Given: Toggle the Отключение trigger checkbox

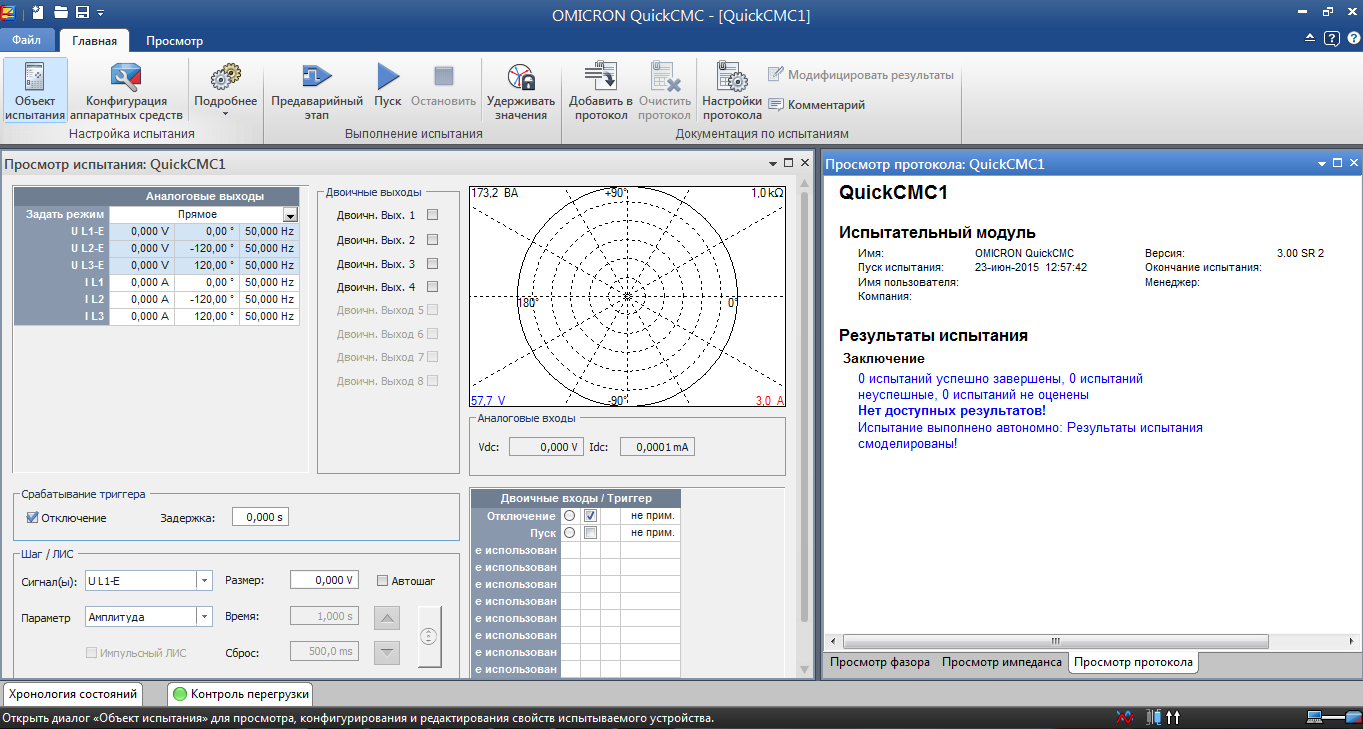Looking at the screenshot, I should 33,518.
